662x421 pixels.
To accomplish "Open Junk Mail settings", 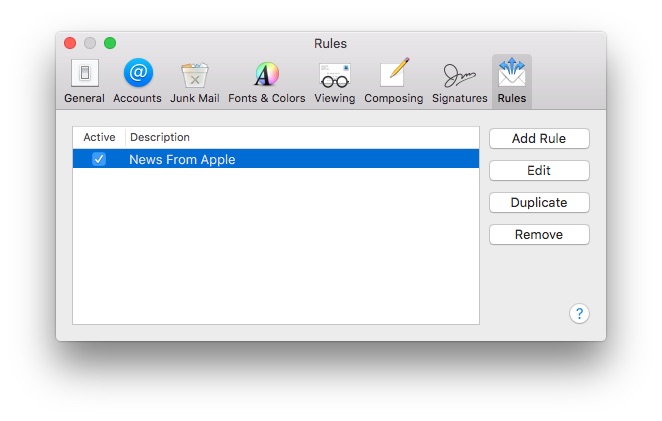I will coord(194,80).
